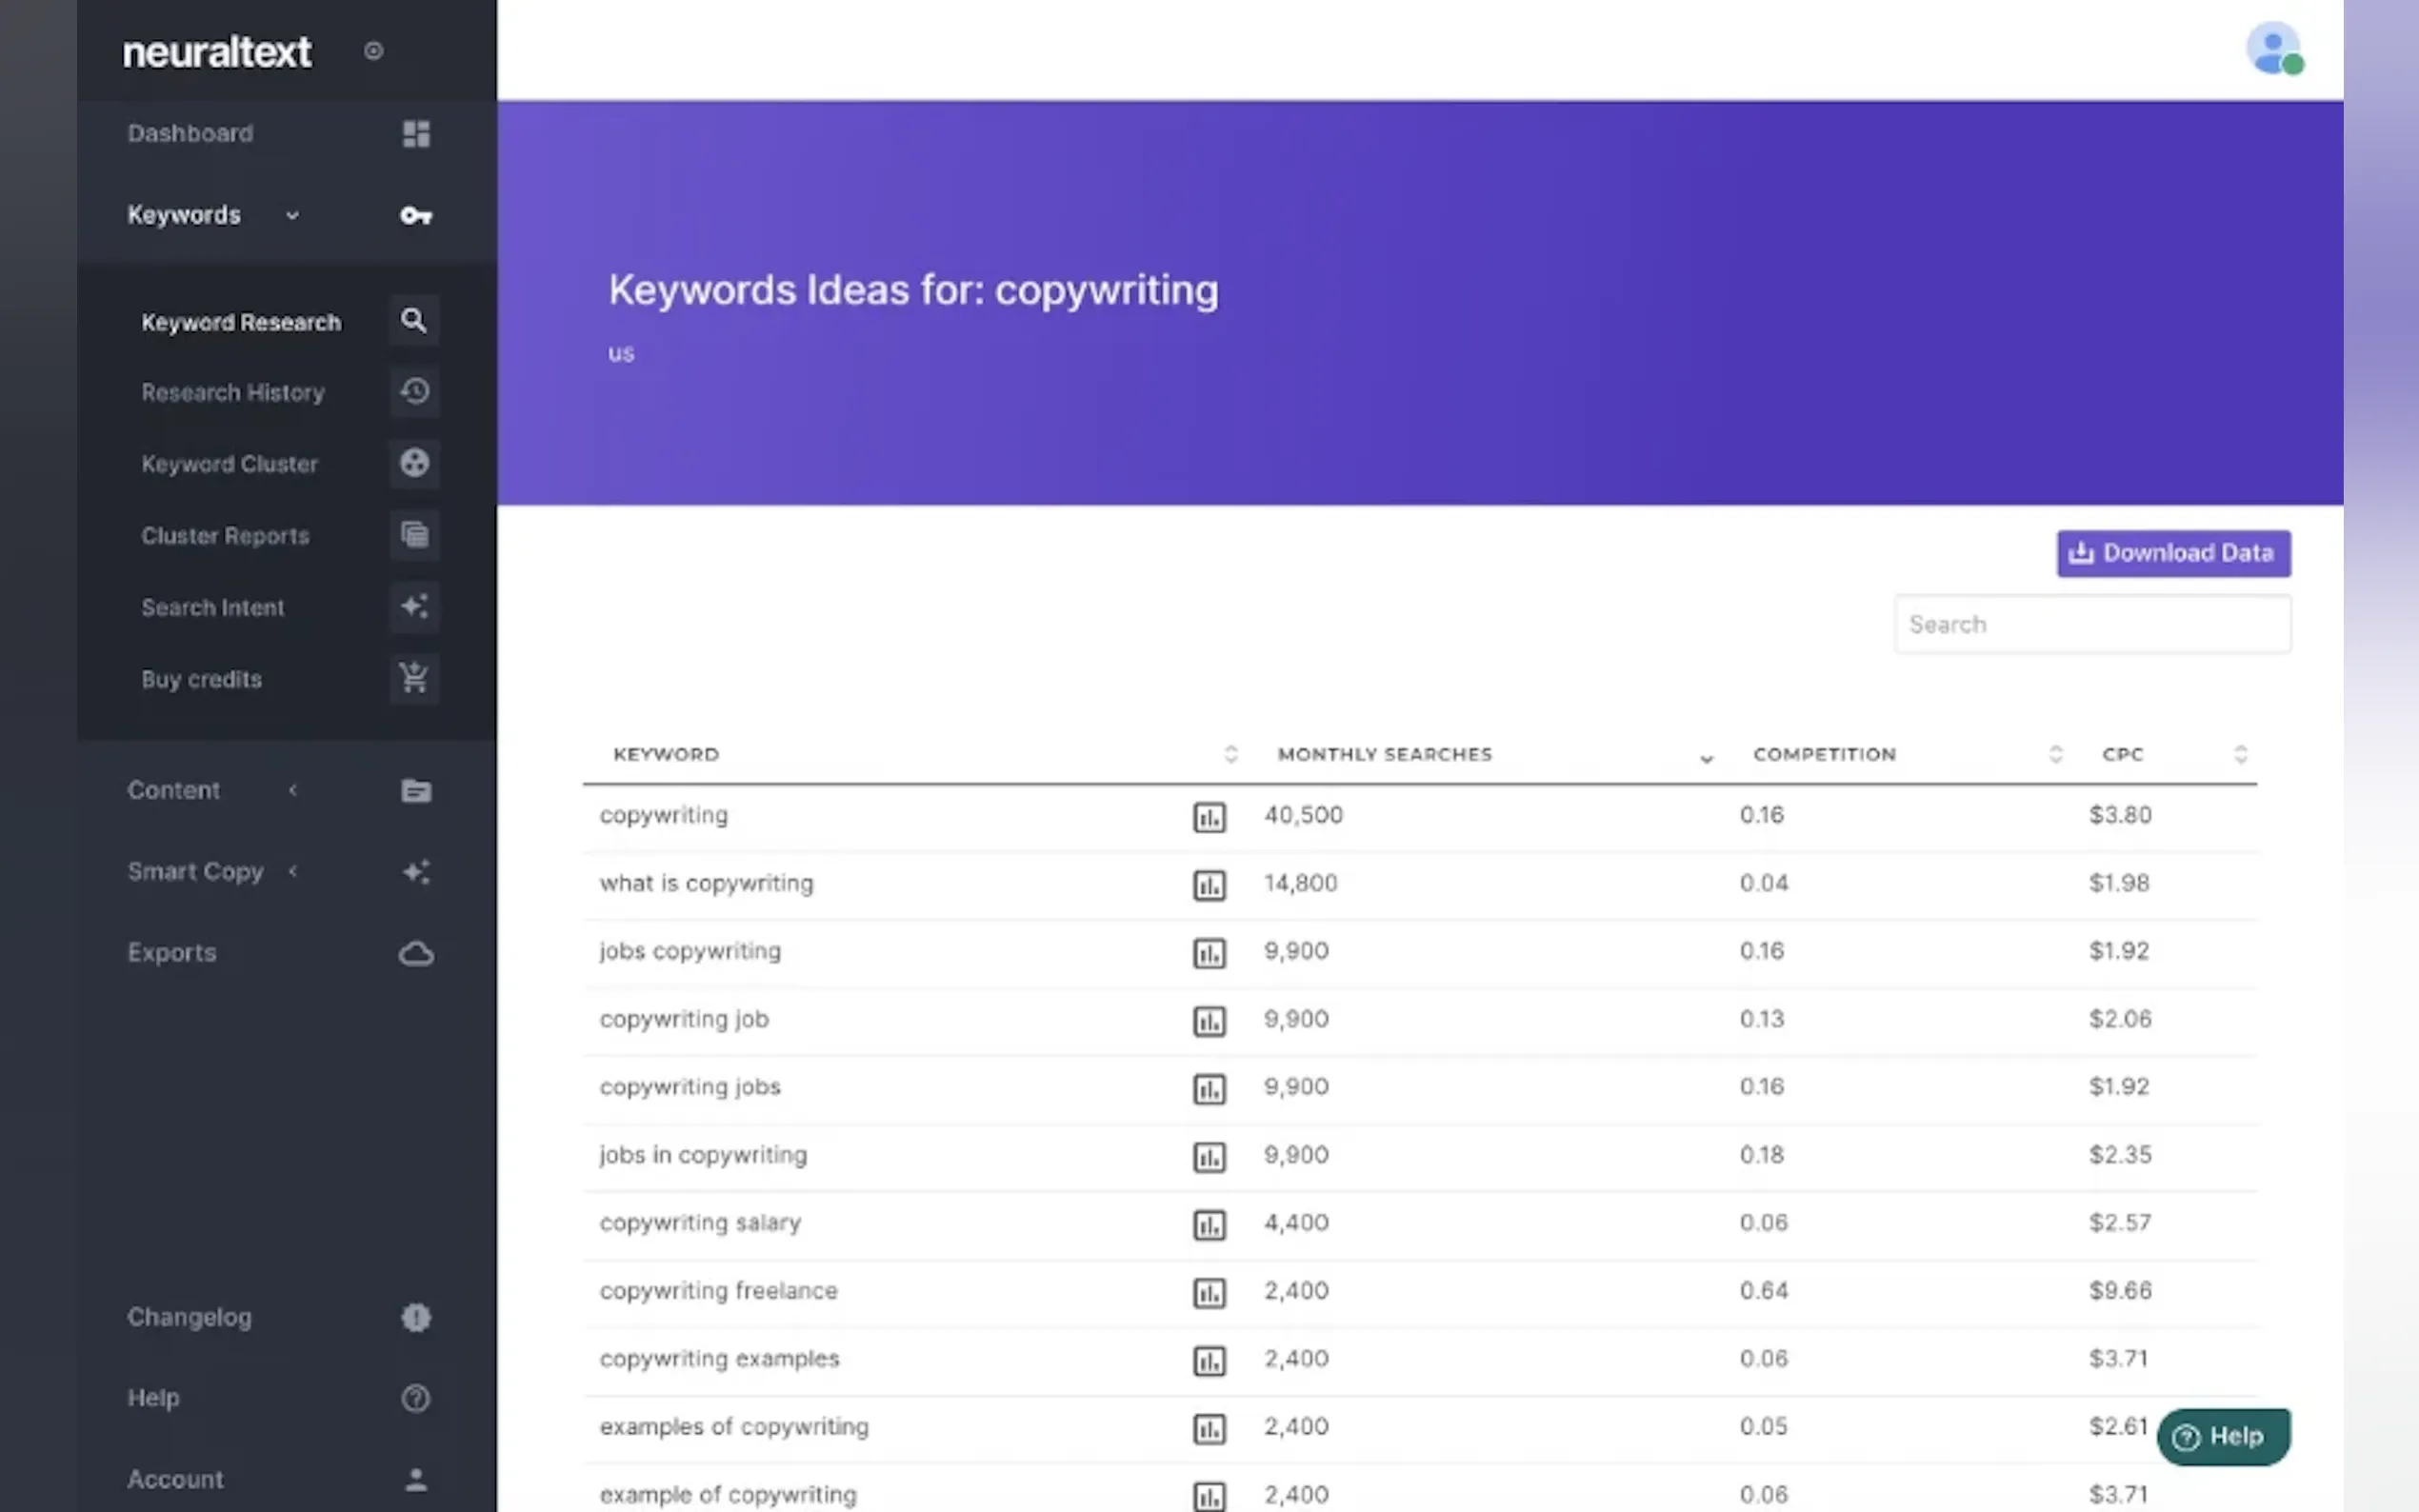Screen dimensions: 2419x1512
Task: Open trend chart for 'copywriting' keyword
Action: coord(1209,817)
